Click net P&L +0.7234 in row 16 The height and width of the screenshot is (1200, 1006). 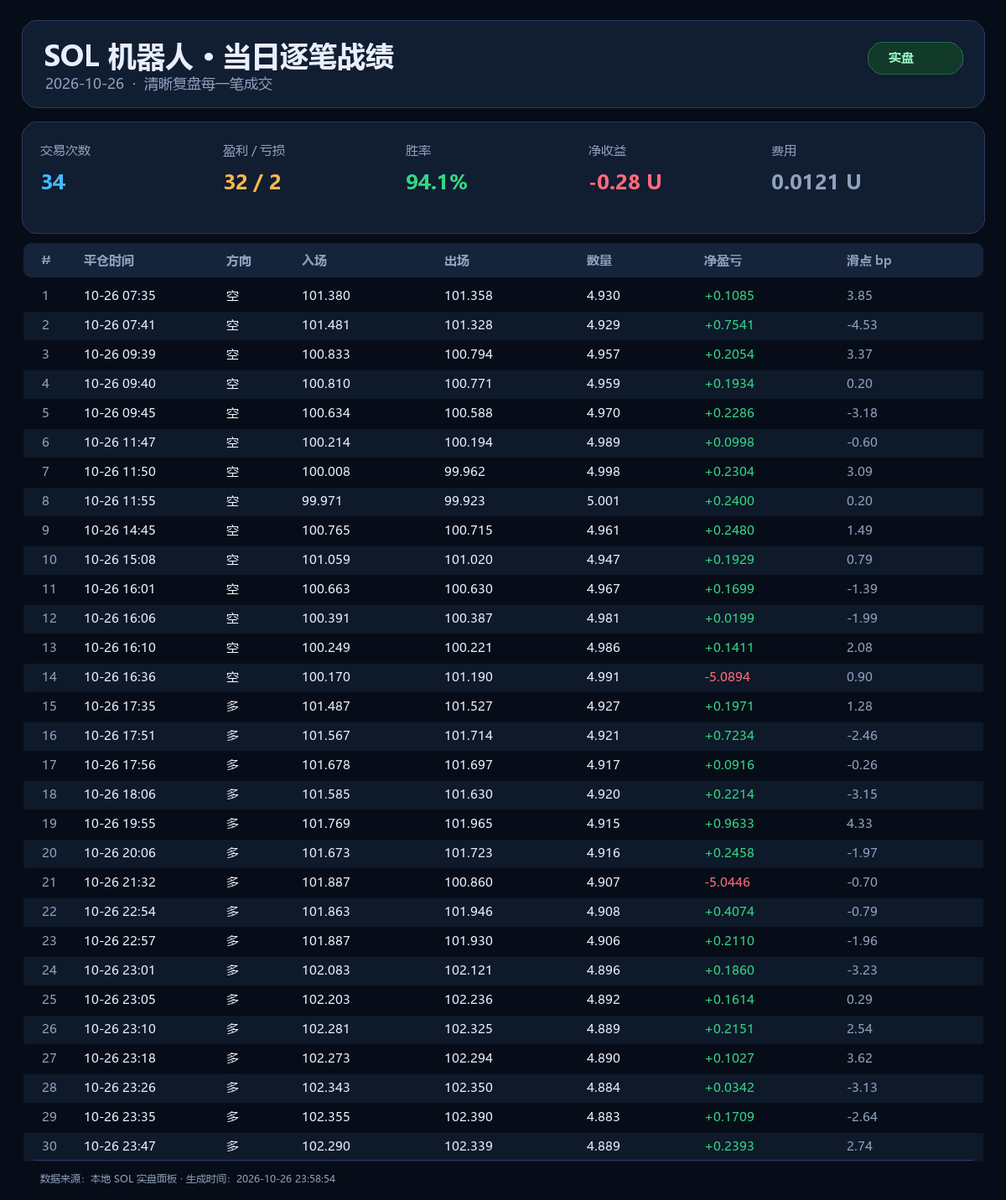coord(730,736)
